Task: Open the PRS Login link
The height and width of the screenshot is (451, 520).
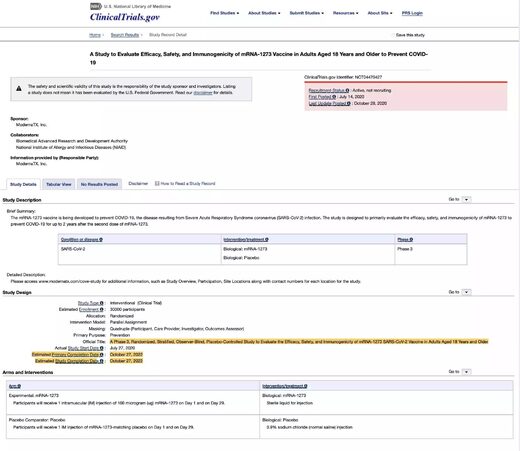Action: (412, 13)
